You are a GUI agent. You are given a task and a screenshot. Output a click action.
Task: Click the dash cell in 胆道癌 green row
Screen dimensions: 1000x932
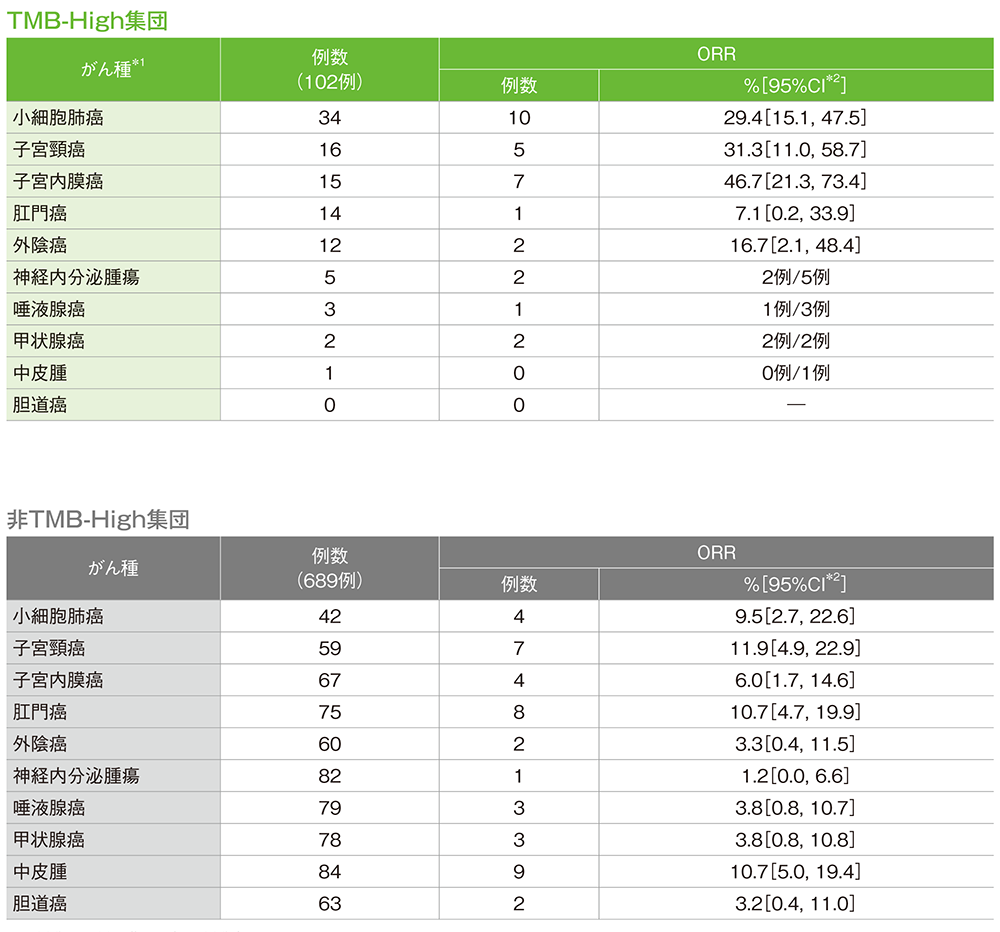795,405
